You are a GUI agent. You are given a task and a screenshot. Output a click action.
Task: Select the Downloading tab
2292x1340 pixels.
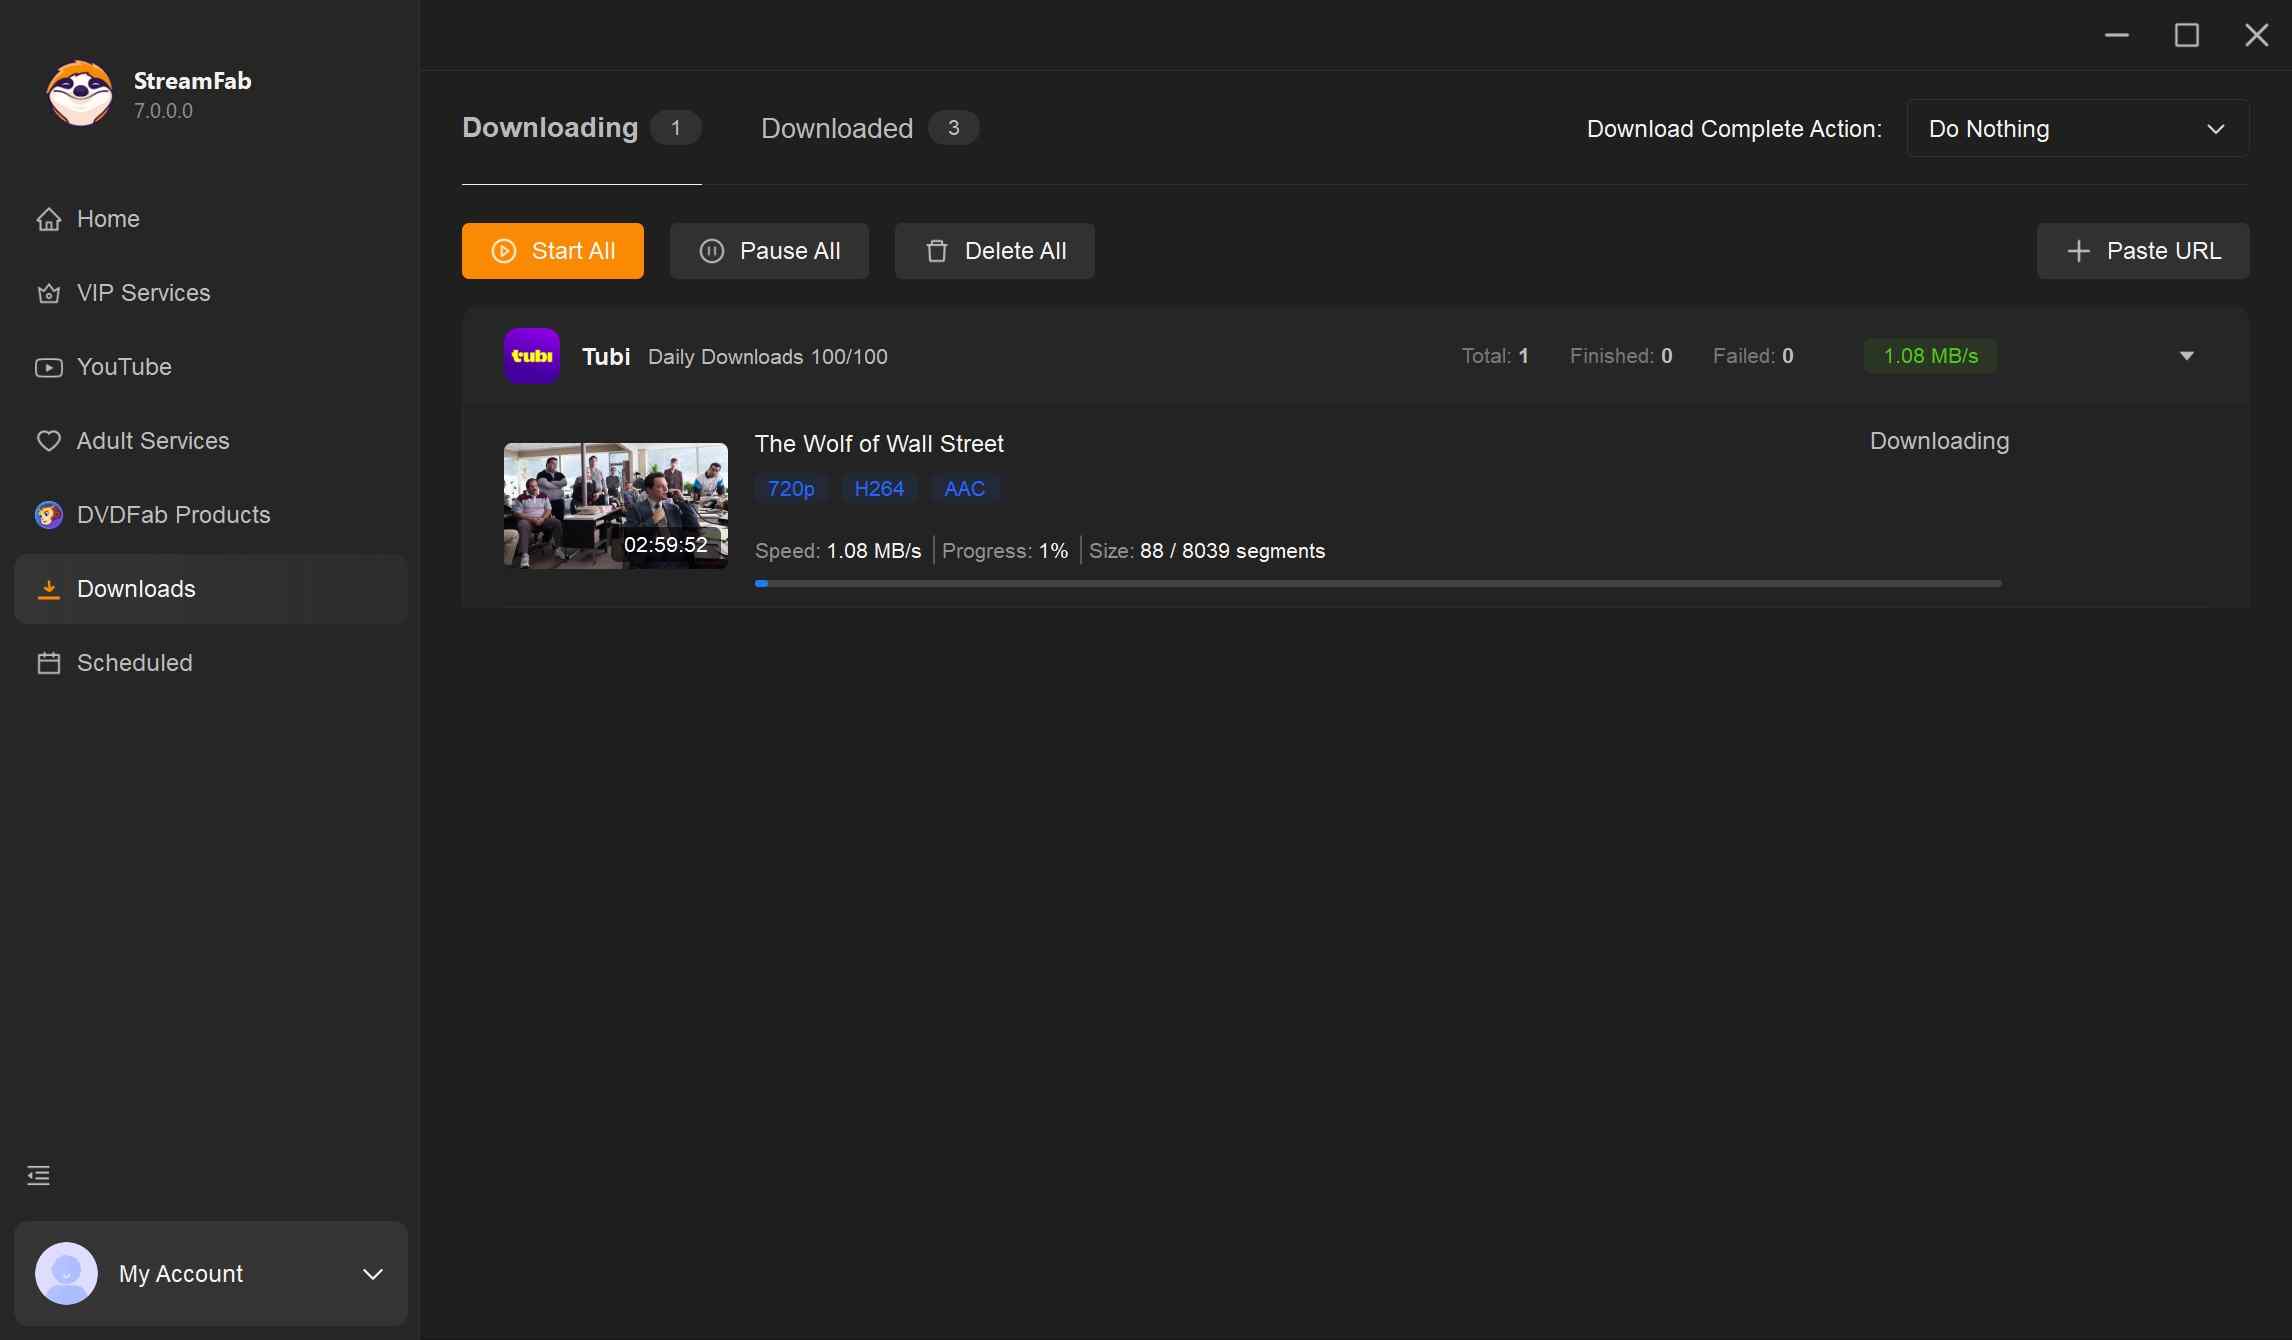point(549,128)
